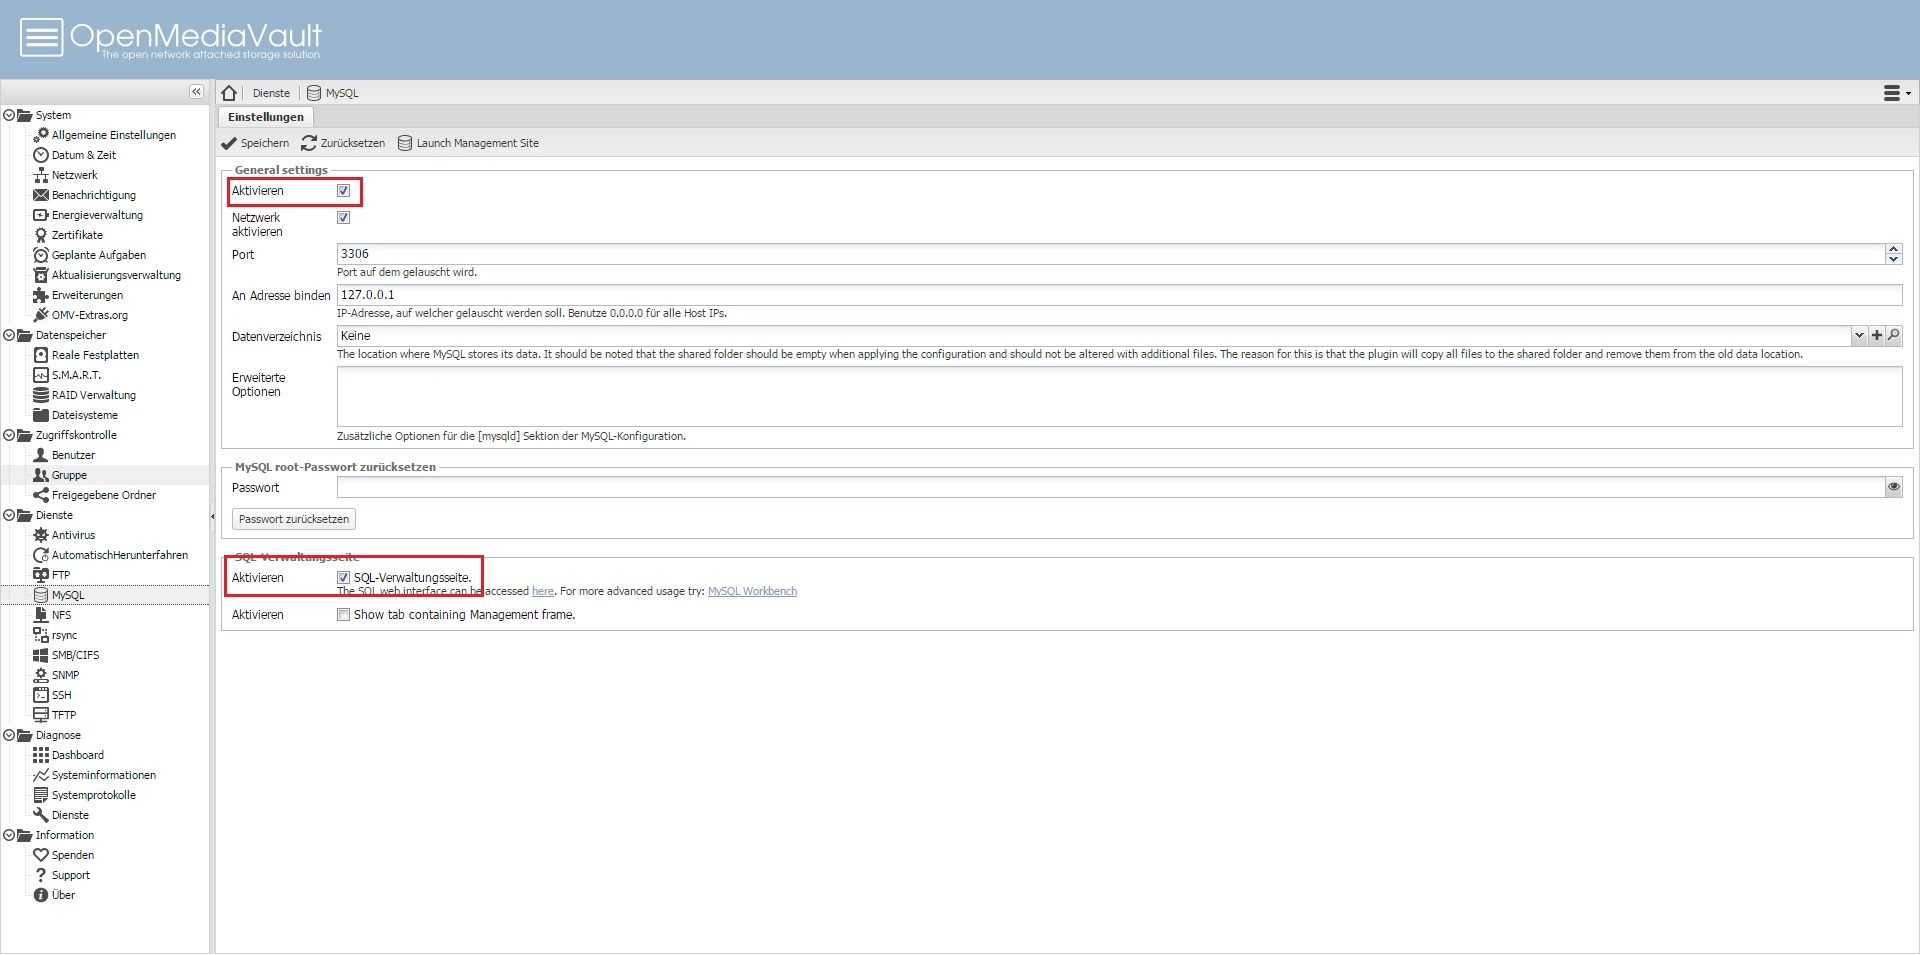The height and width of the screenshot is (955, 1920).
Task: Click the Support question mark icon
Action: click(41, 875)
